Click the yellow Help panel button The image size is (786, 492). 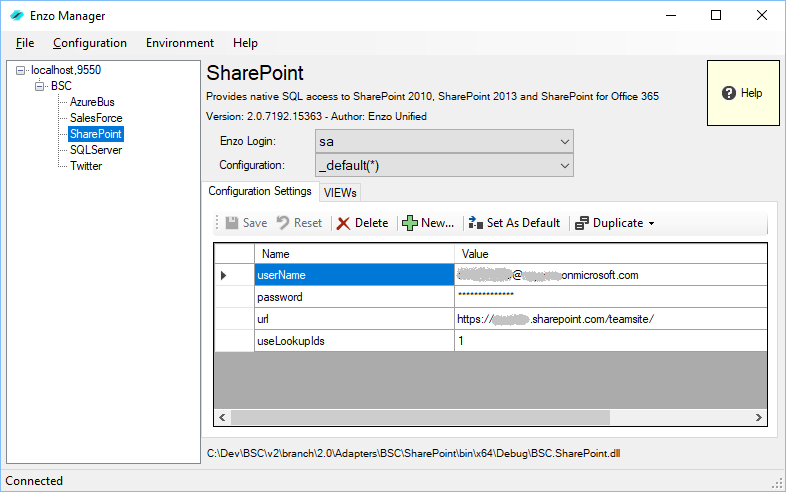pyautogui.click(x=743, y=93)
